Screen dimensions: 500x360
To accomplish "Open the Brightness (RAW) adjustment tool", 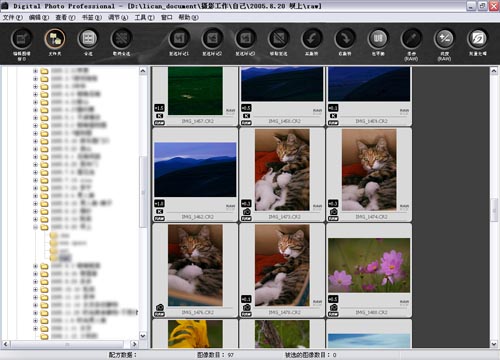I will (444, 39).
